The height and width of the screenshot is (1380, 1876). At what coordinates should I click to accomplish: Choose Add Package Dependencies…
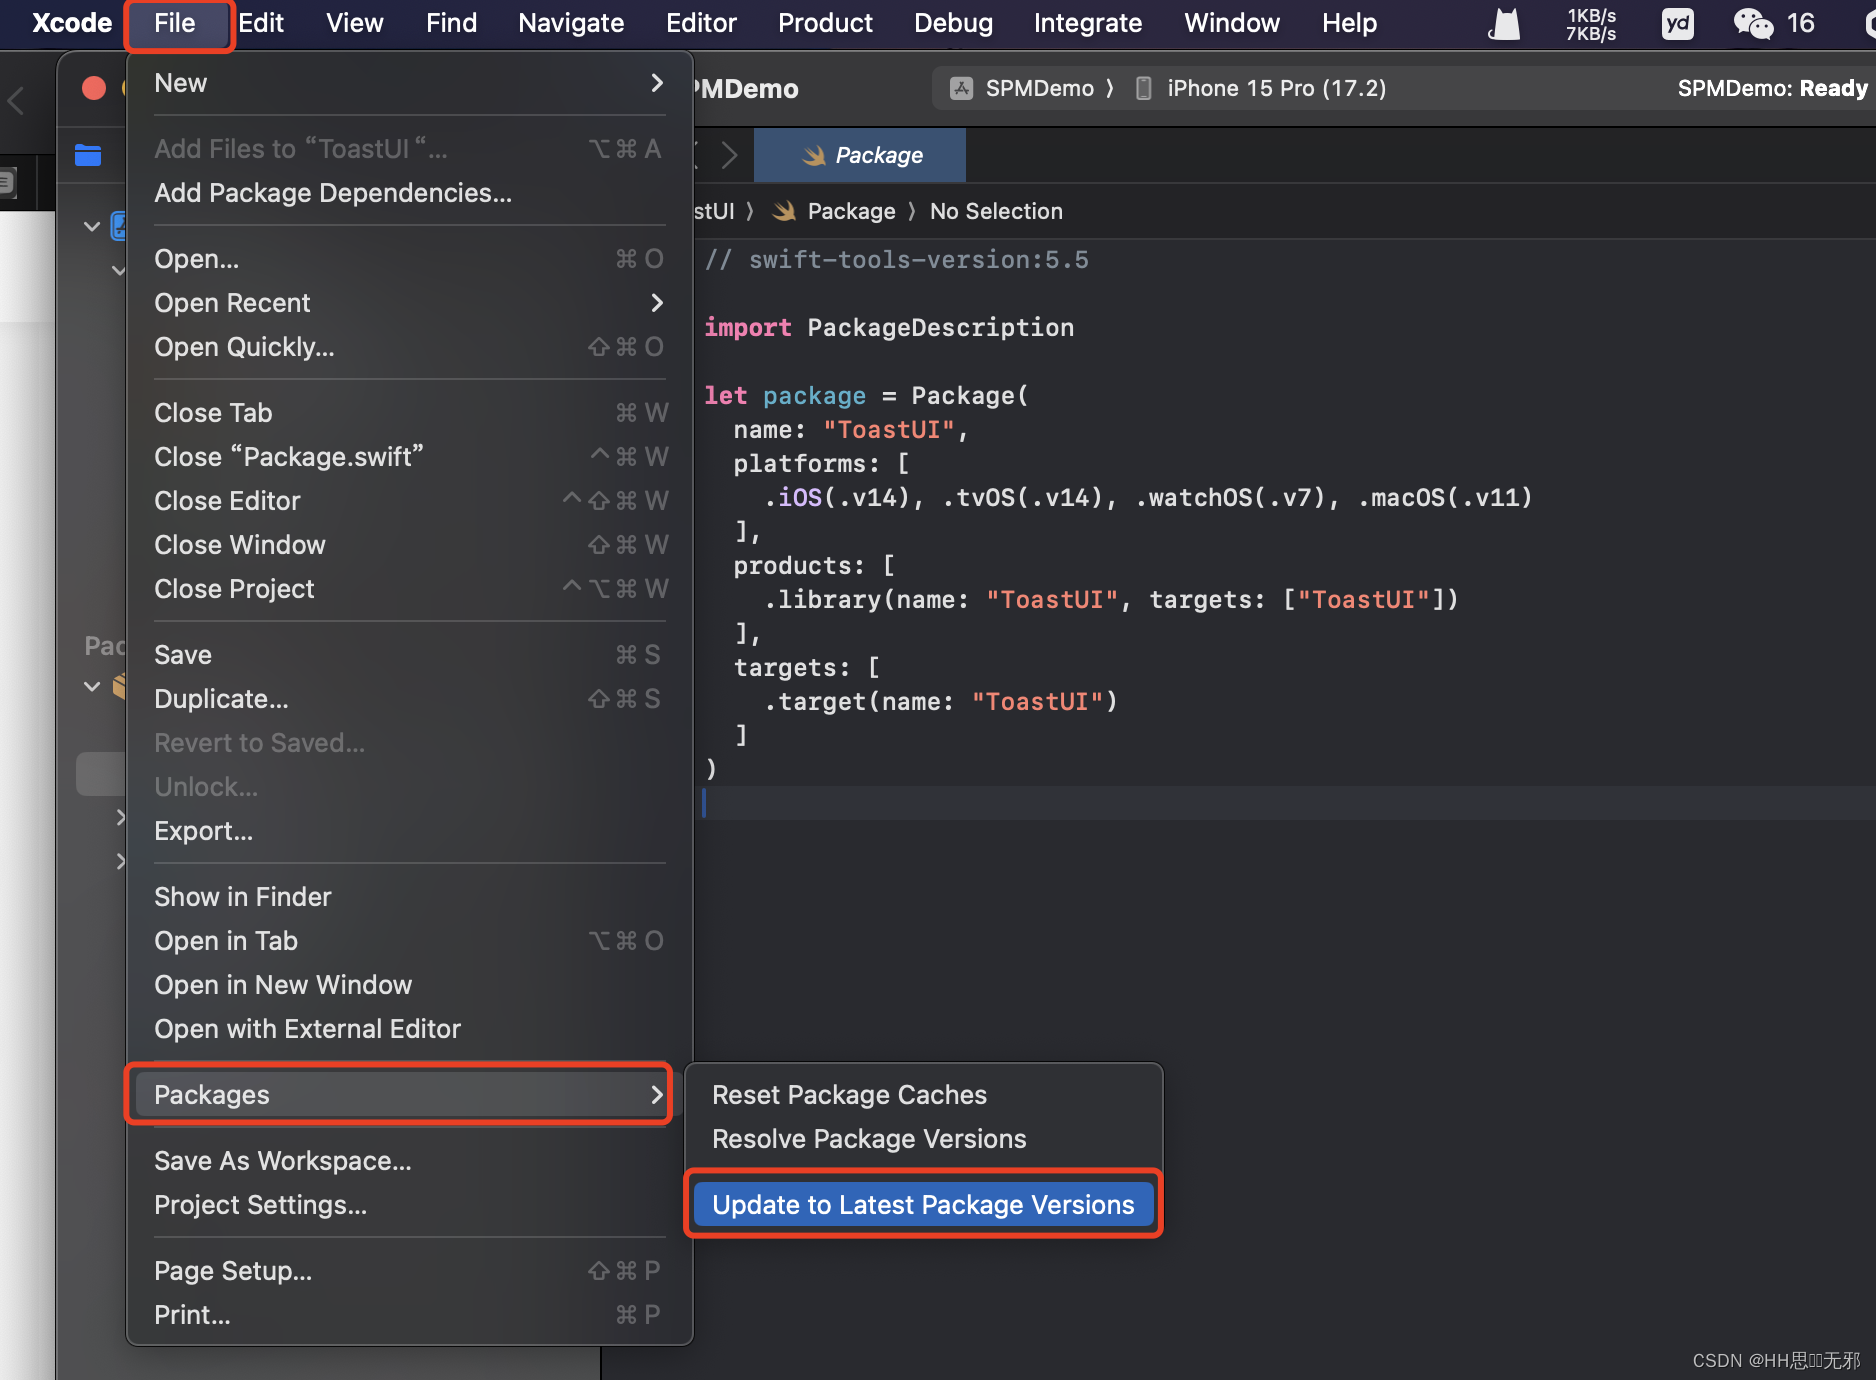point(410,193)
